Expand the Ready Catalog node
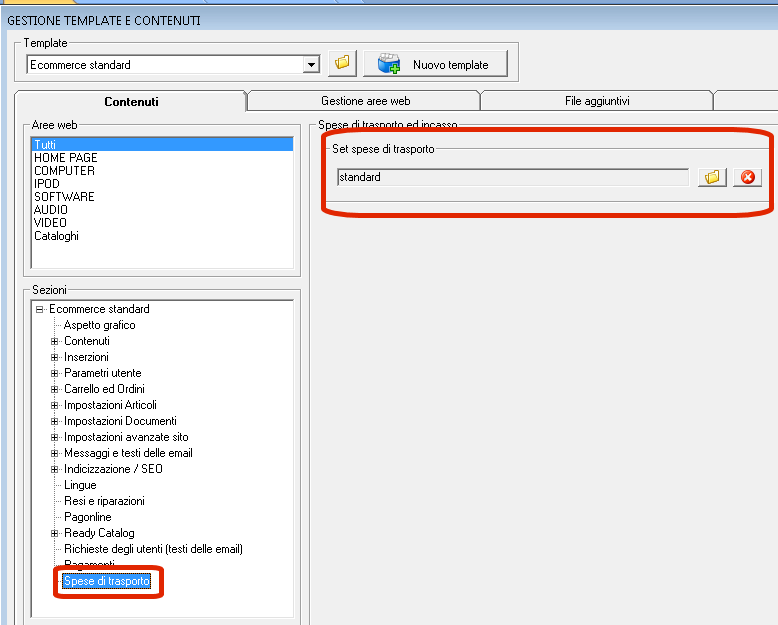The image size is (778, 625). [55, 533]
